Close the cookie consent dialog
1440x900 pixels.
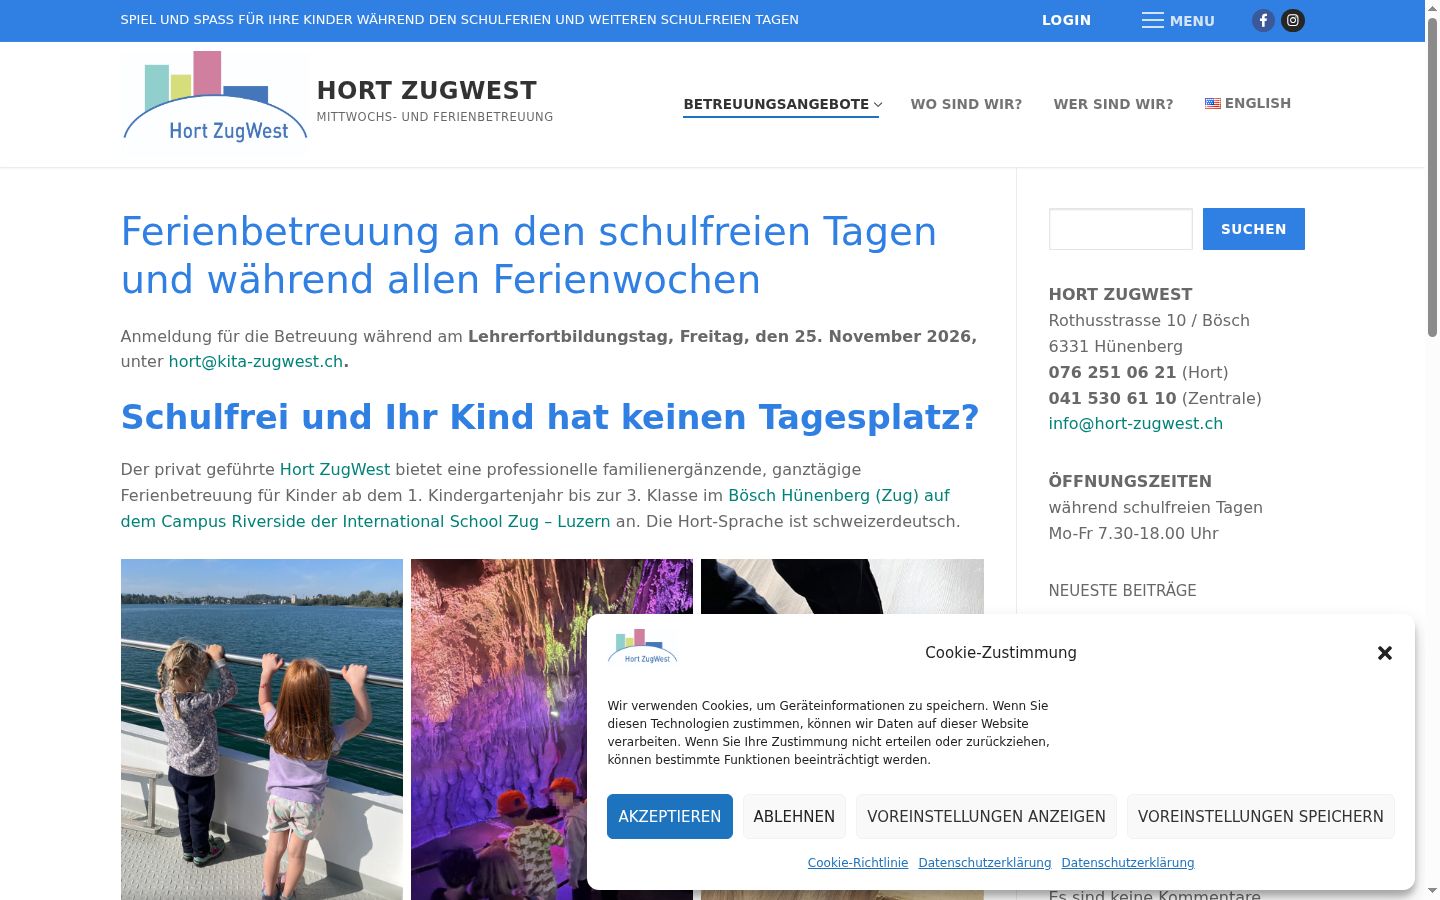pyautogui.click(x=1385, y=653)
